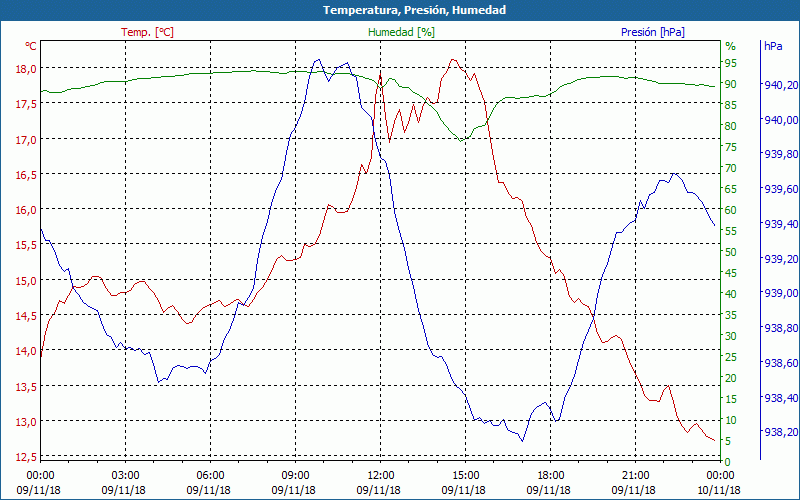Click humidity axis value '50'
800x500 pixels.
tap(731, 252)
